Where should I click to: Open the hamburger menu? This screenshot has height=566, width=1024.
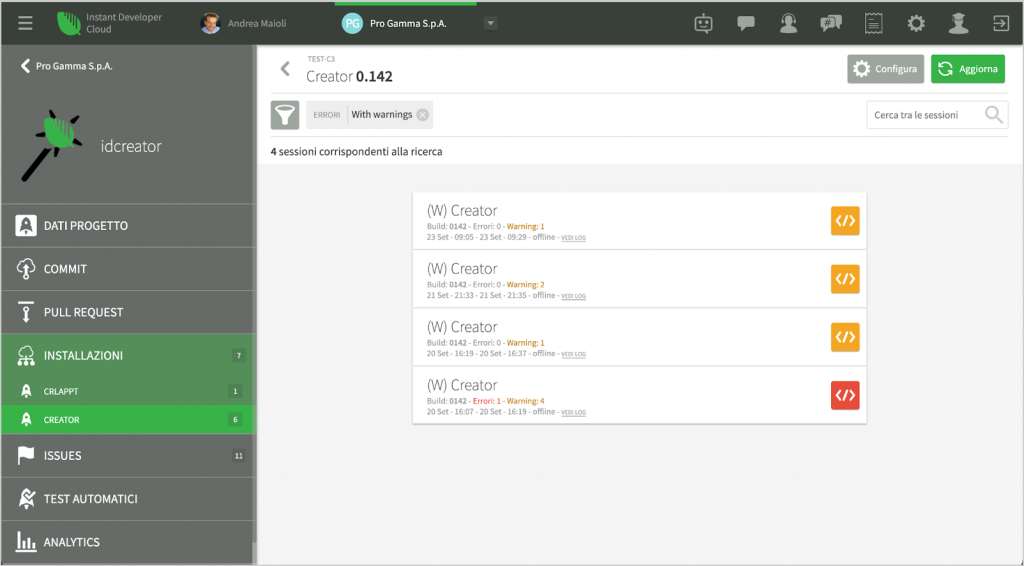click(x=25, y=24)
